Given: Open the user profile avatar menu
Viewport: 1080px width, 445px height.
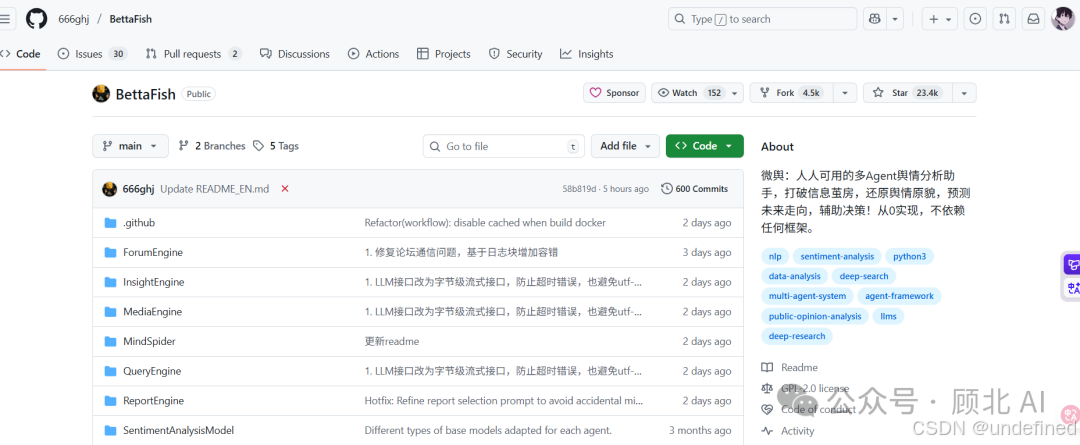Looking at the screenshot, I should (x=1062, y=19).
